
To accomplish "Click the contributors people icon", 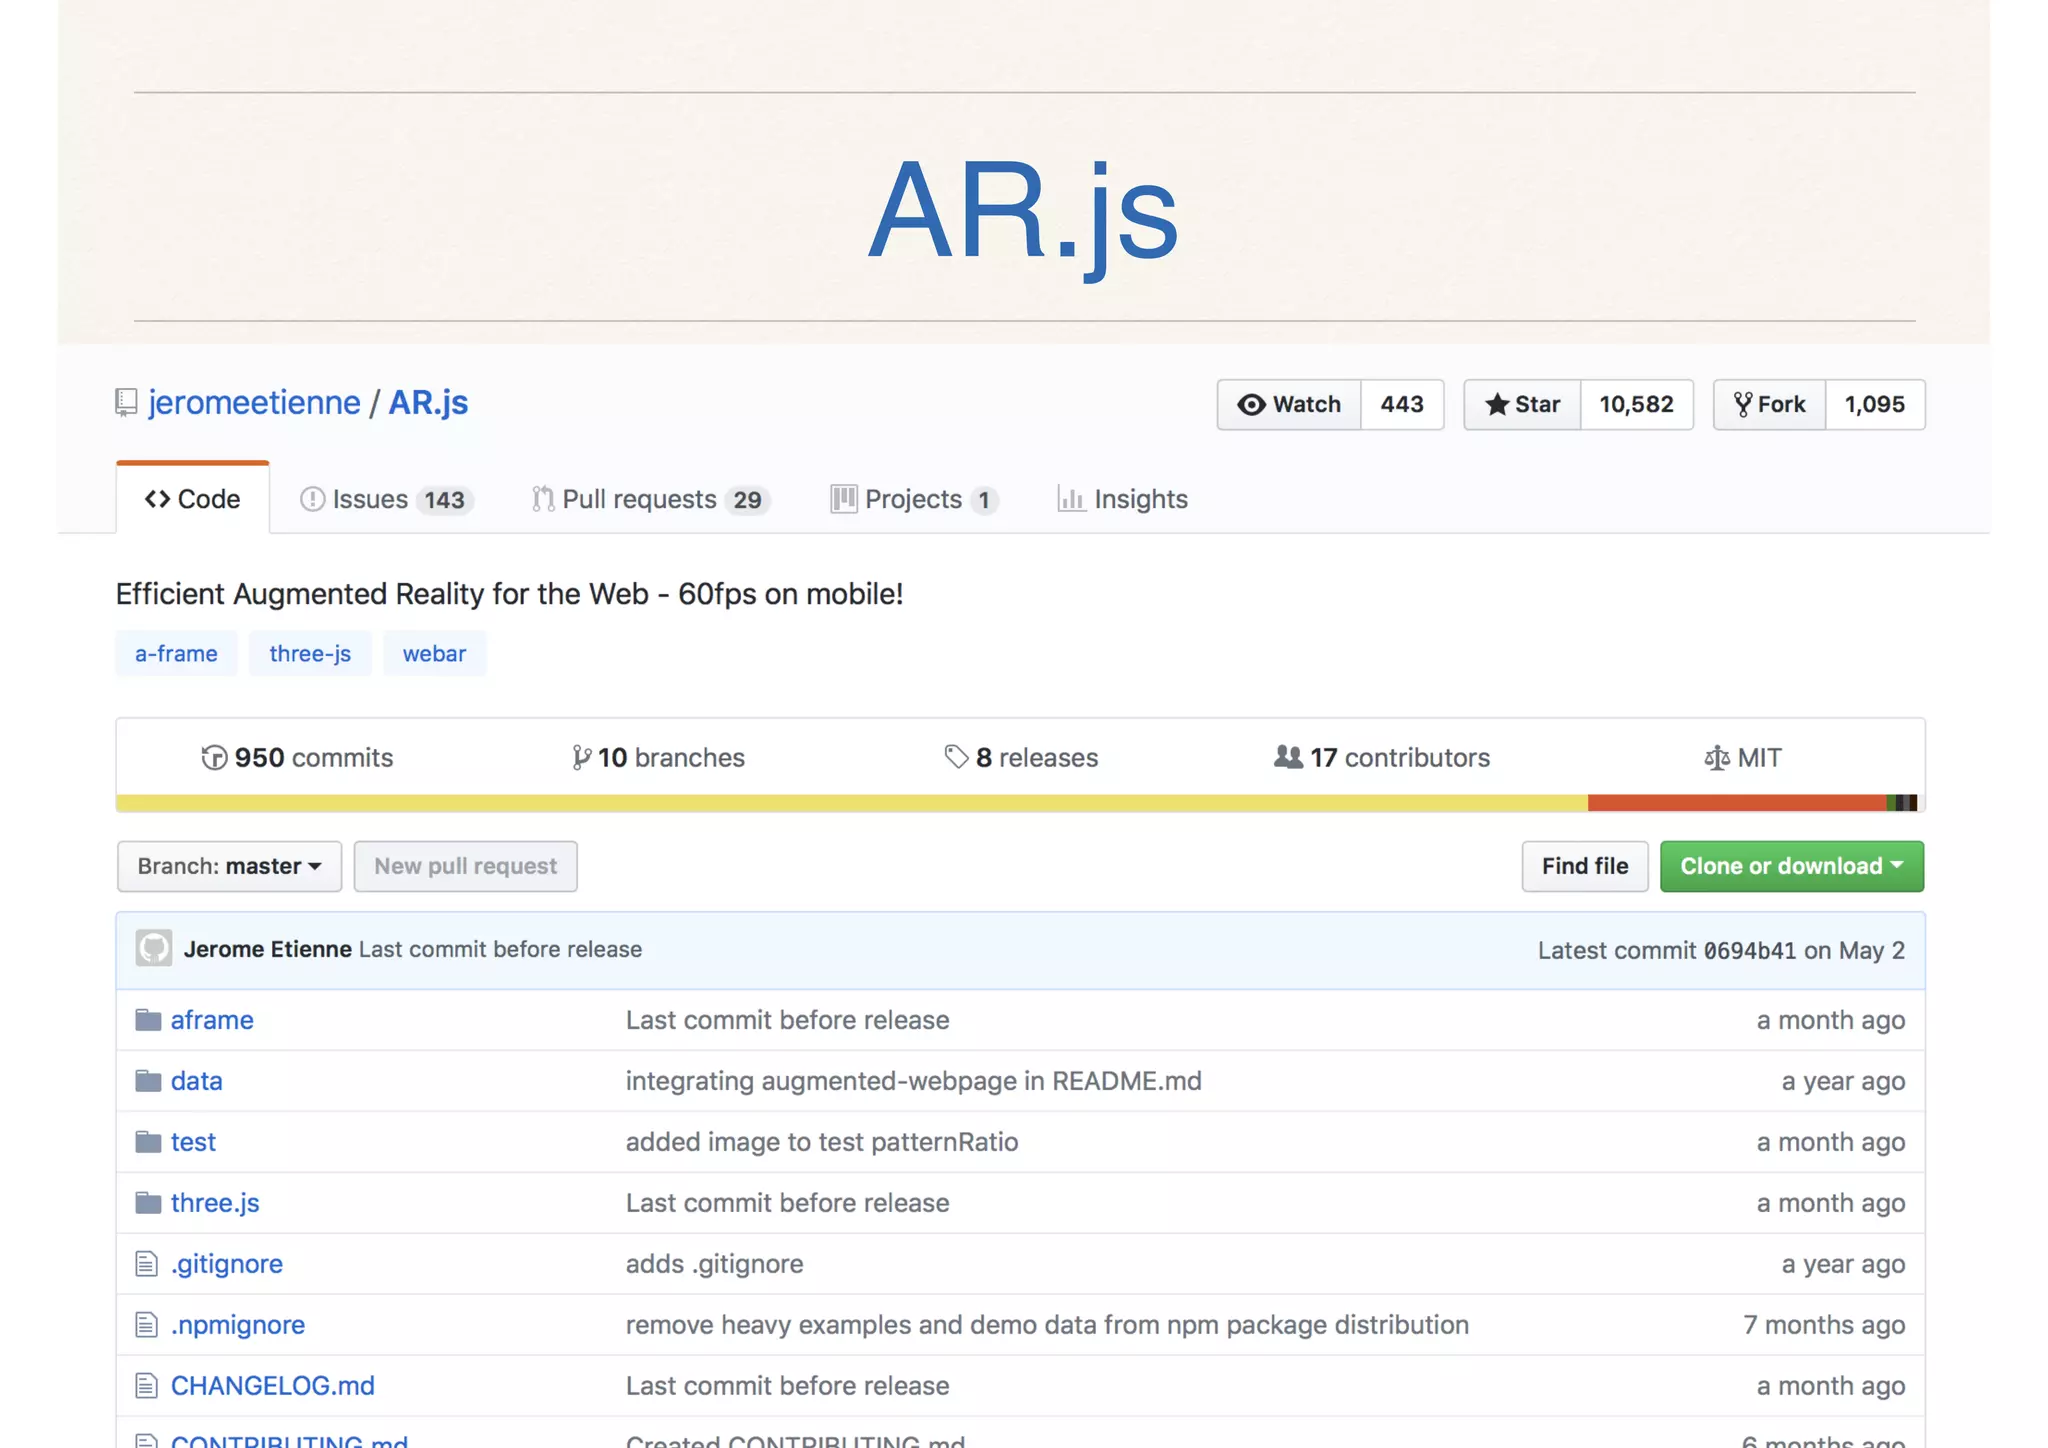I will coord(1288,757).
